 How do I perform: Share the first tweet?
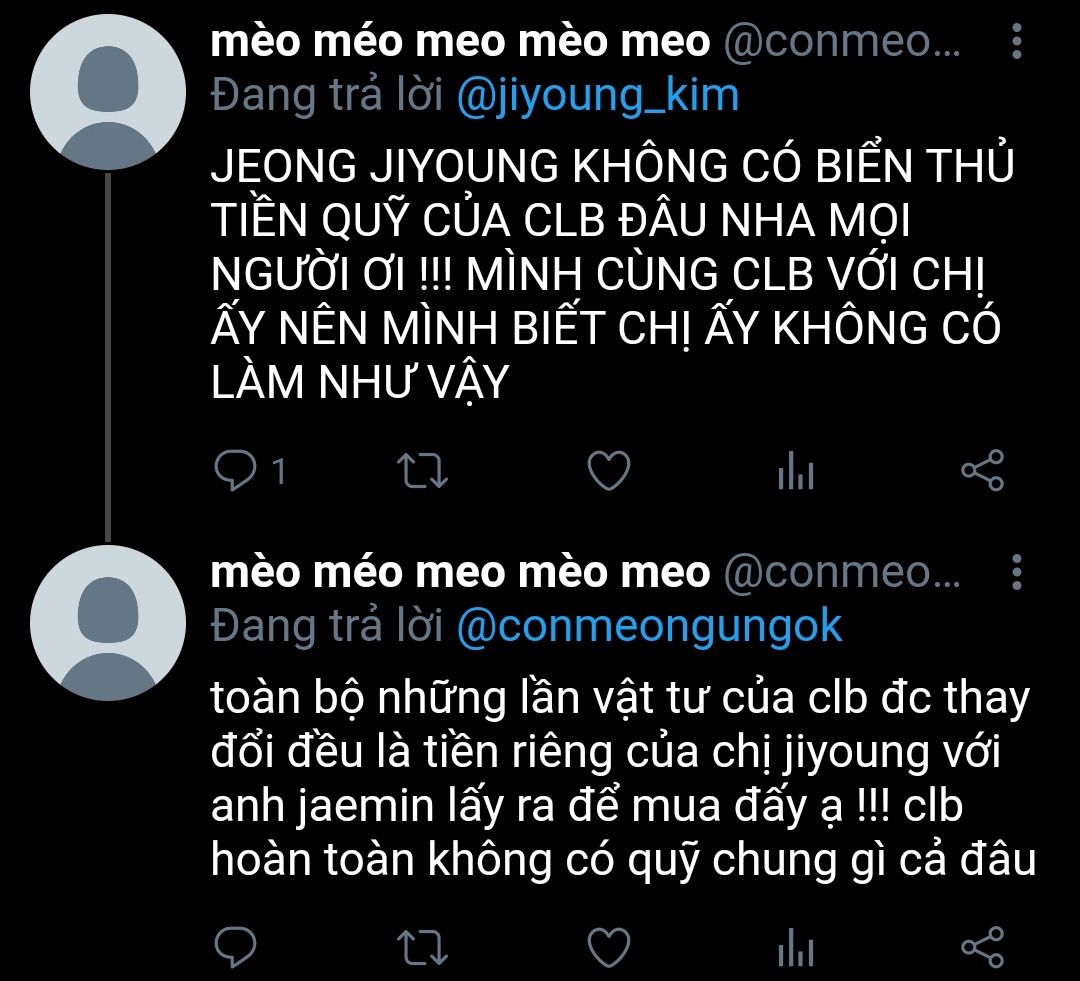tap(983, 471)
